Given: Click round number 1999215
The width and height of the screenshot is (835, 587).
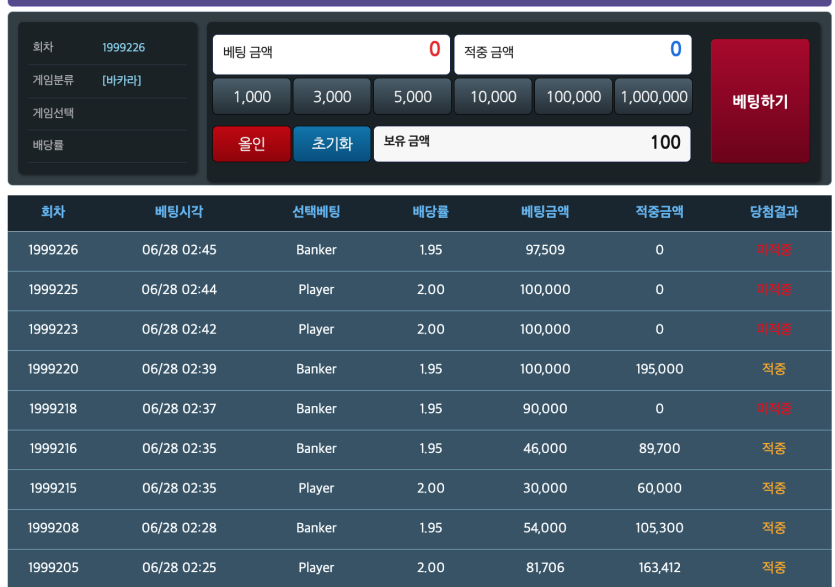Looking at the screenshot, I should [x=53, y=488].
